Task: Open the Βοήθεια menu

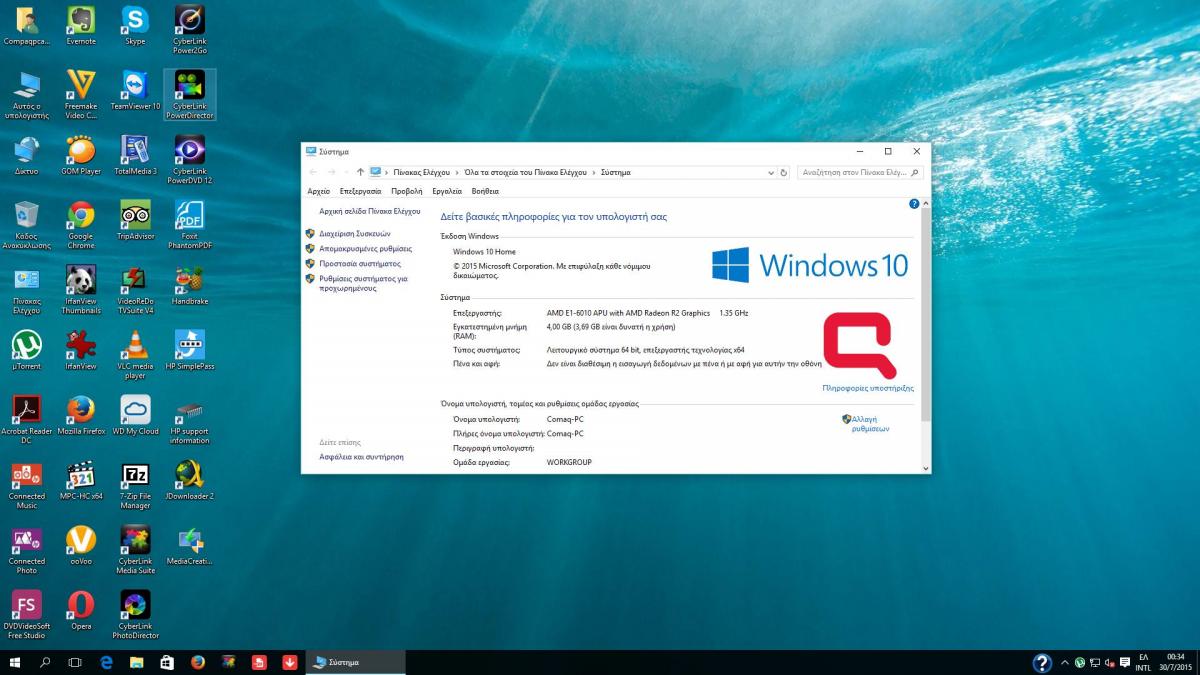Action: [x=485, y=191]
